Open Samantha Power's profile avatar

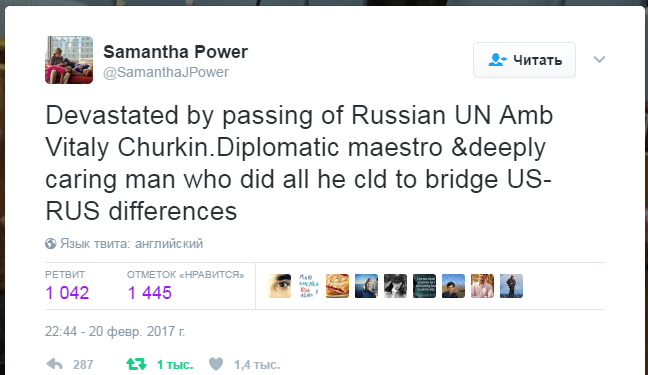(x=69, y=60)
